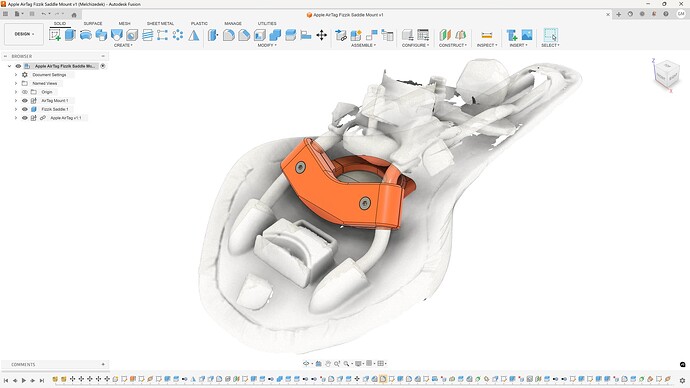Select the Thread coil tool
Screen dimensions: 690x388
tap(147, 35)
